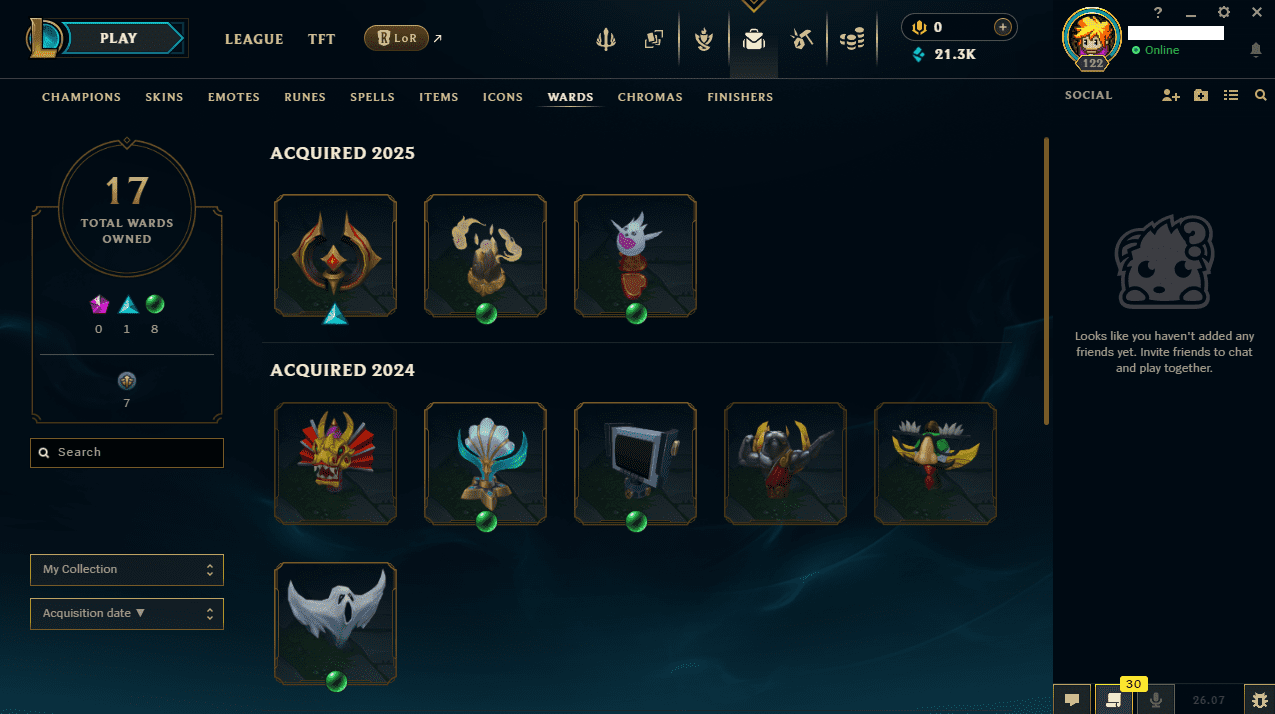
Task: Click the wards Search field
Action: click(127, 452)
